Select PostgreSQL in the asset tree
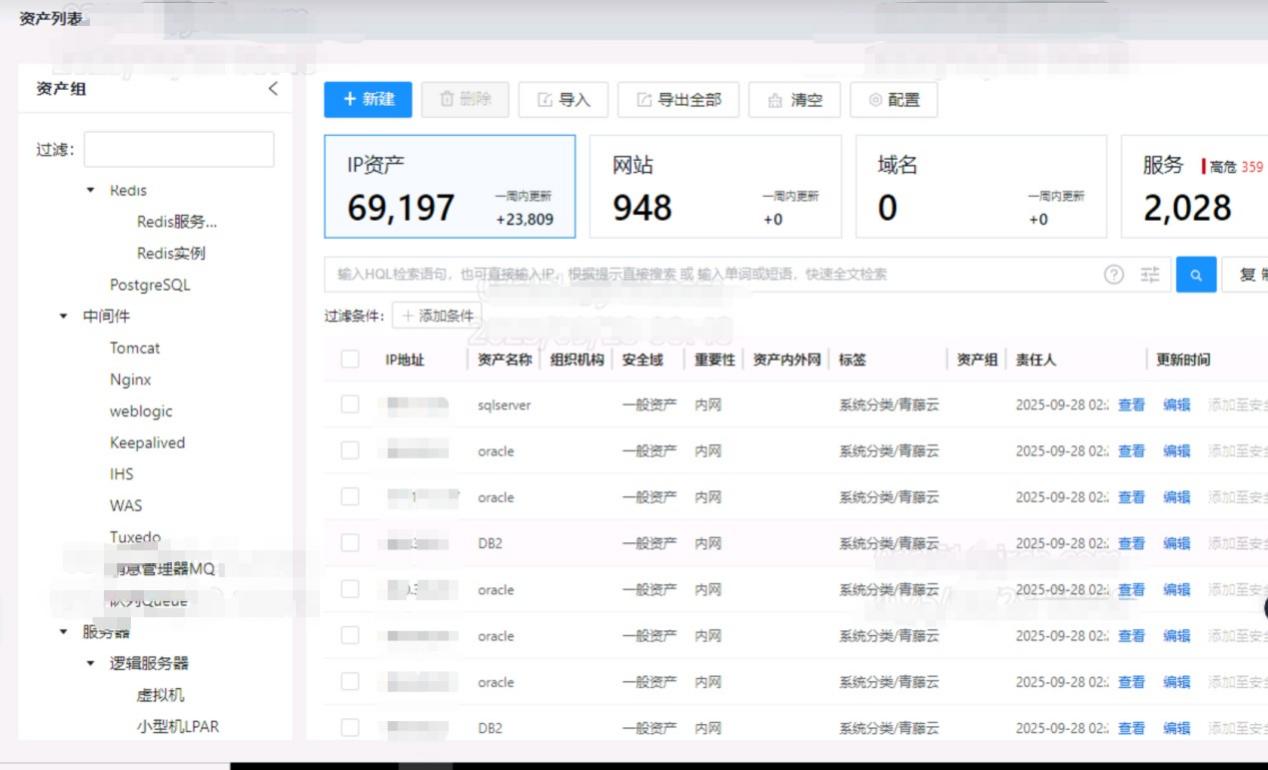Viewport: 1268px width, 770px height. tap(150, 285)
